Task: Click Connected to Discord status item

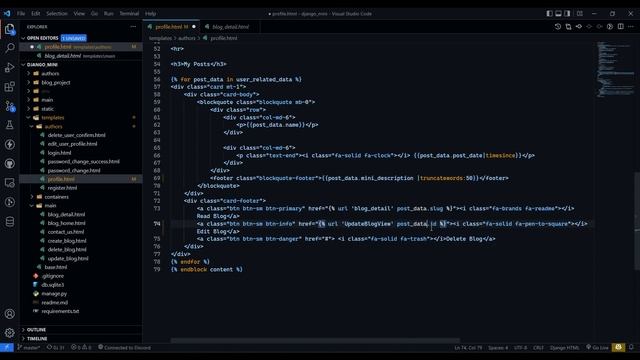Action: [124, 347]
